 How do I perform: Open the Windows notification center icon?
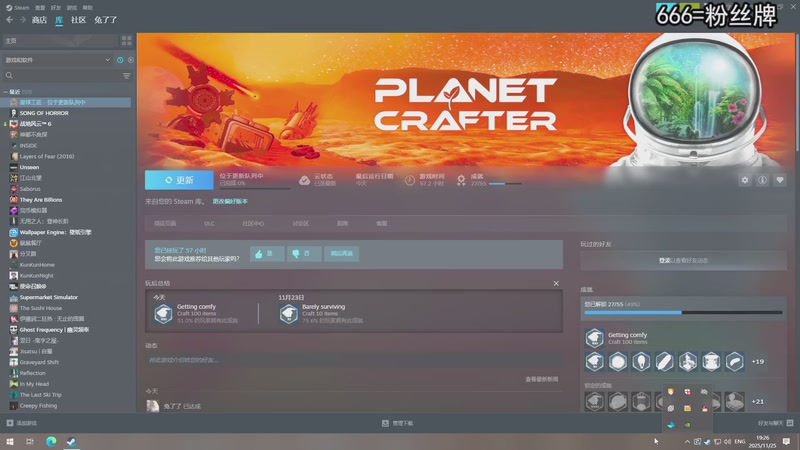click(x=786, y=441)
